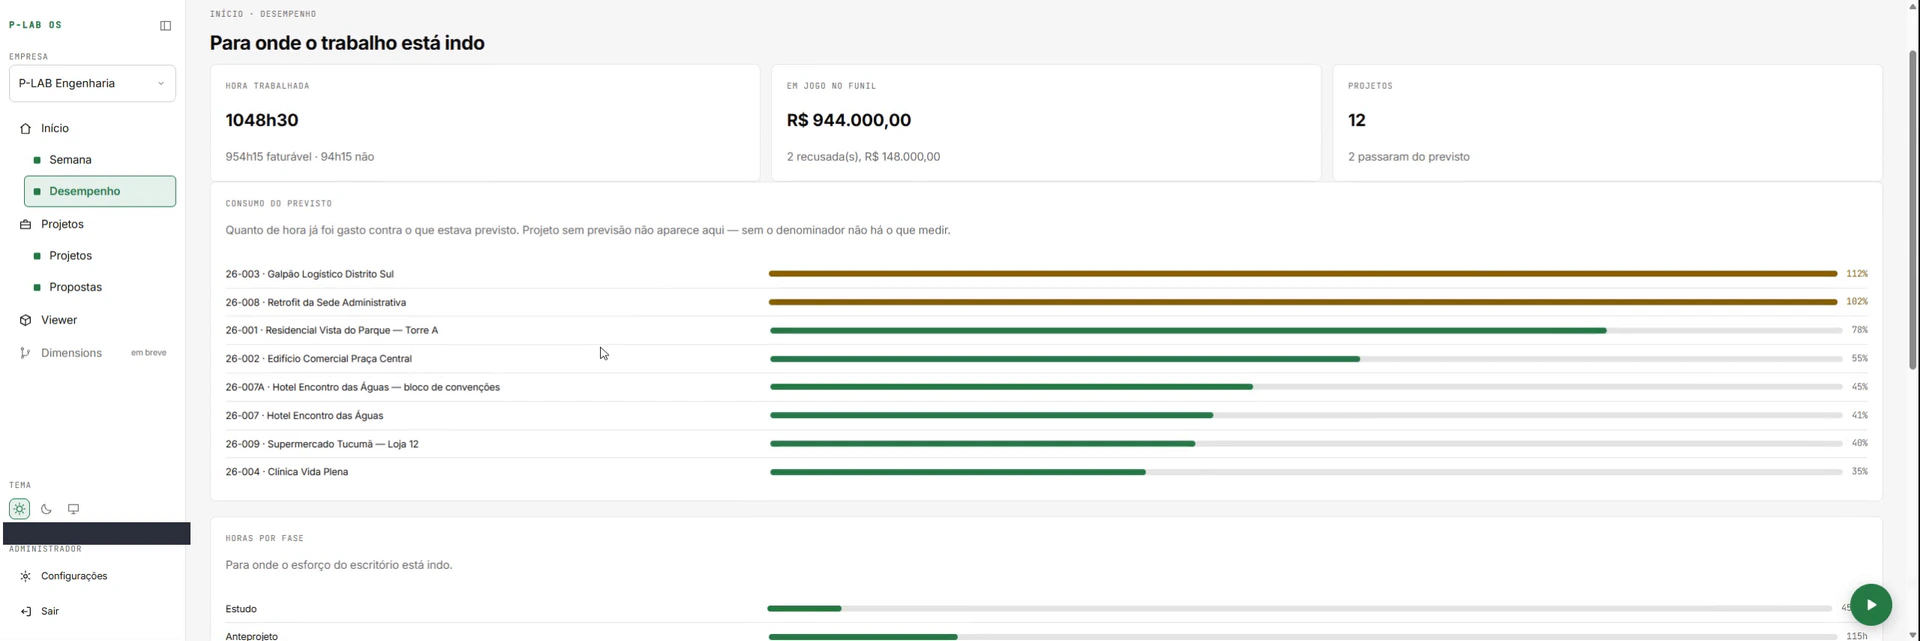Click the 2 passaram do previsto text

click(x=1409, y=157)
